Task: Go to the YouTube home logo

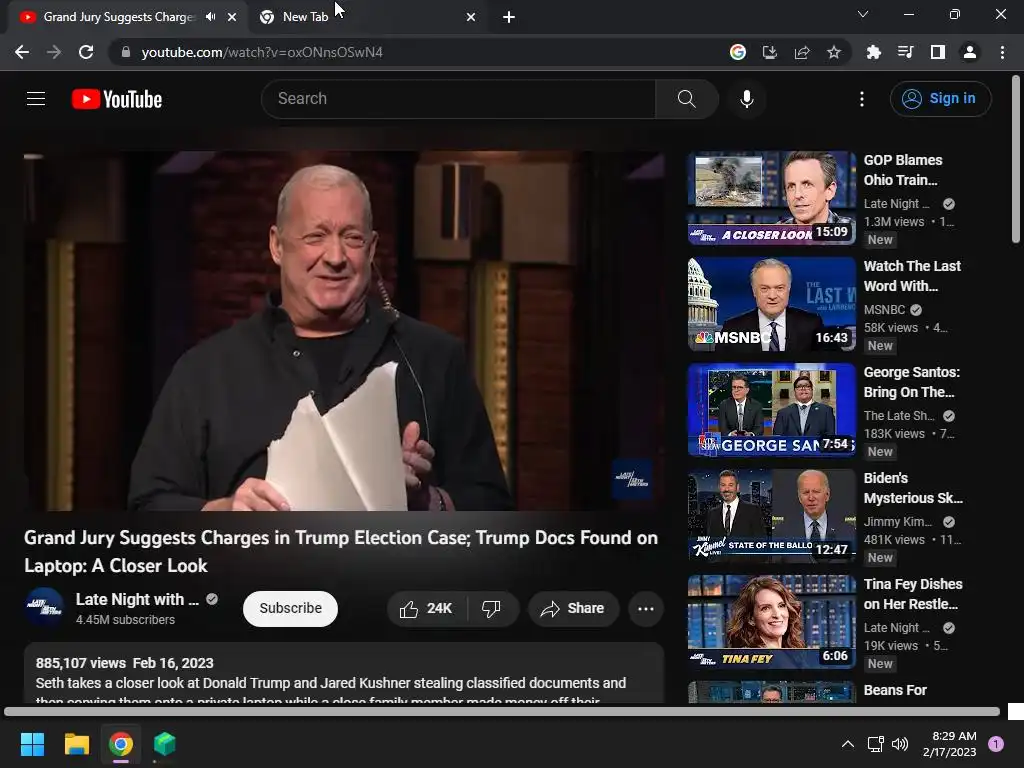Action: [117, 99]
